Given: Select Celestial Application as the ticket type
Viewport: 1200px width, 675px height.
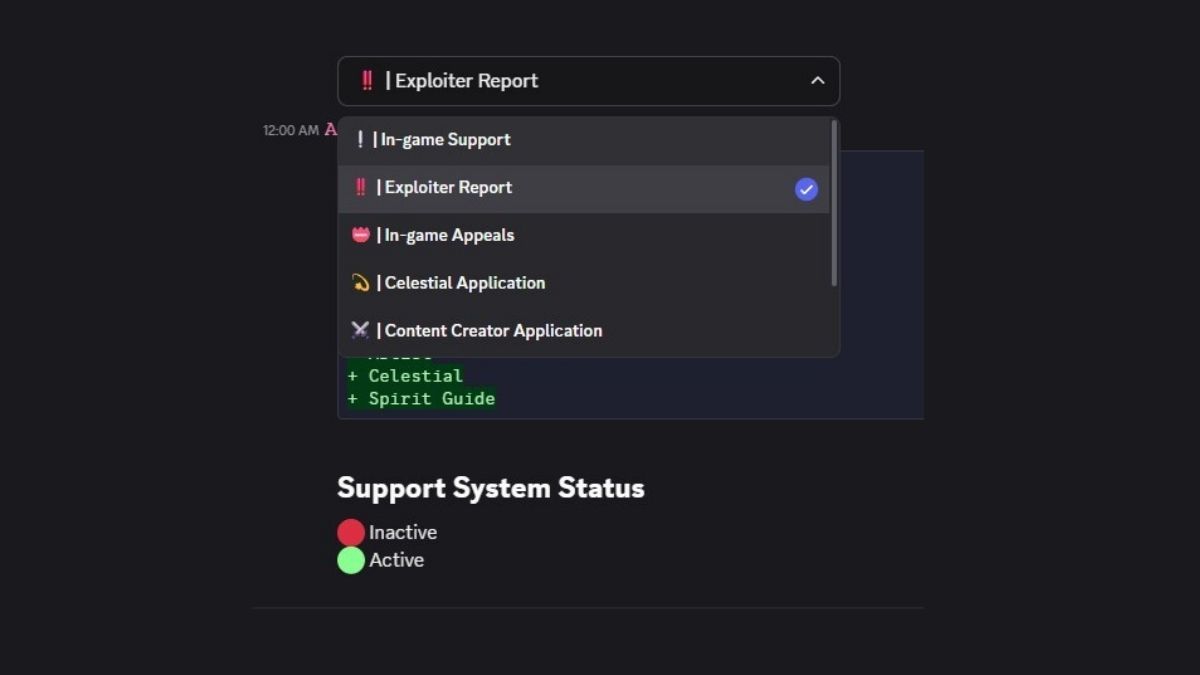Looking at the screenshot, I should 465,283.
